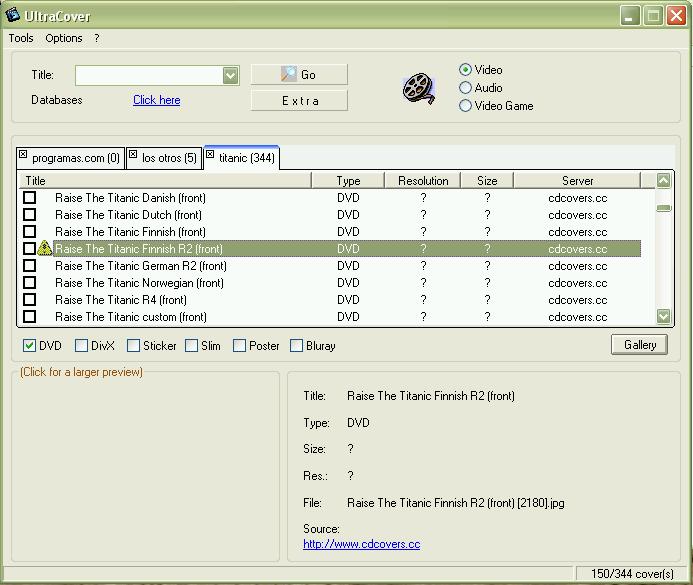Open the Options menu
Image resolution: width=693 pixels, height=585 pixels.
click(x=64, y=38)
